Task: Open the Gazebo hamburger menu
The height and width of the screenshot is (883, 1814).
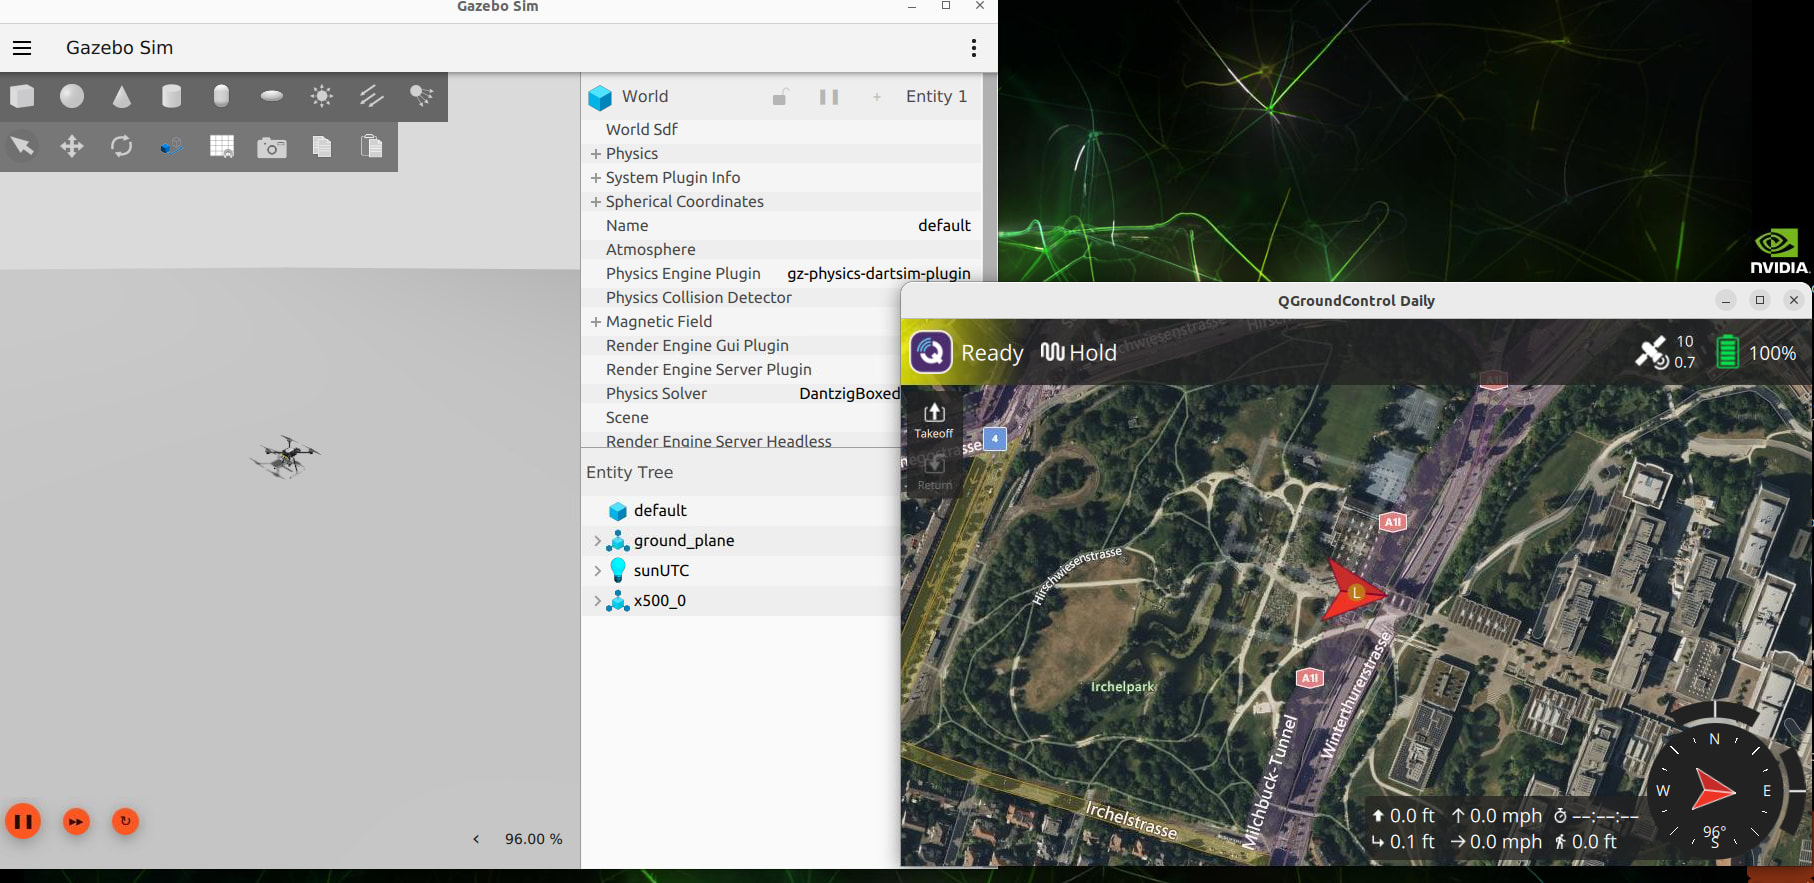Action: point(22,48)
